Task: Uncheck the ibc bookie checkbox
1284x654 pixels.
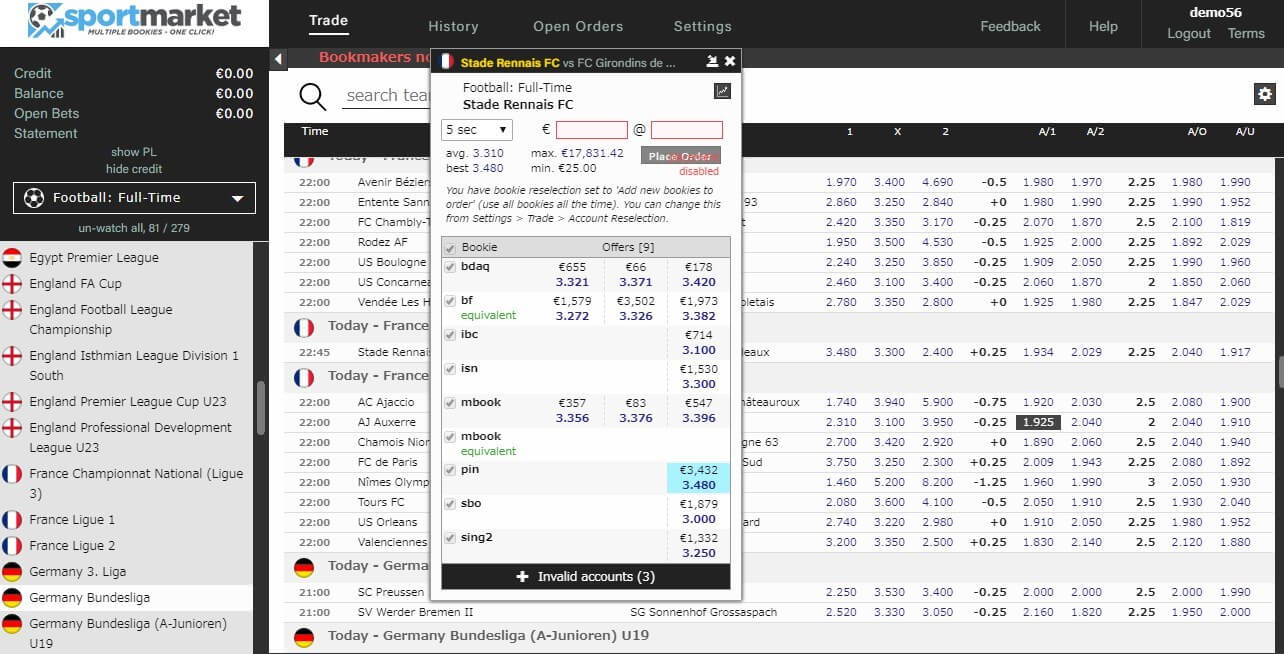Action: (x=450, y=335)
